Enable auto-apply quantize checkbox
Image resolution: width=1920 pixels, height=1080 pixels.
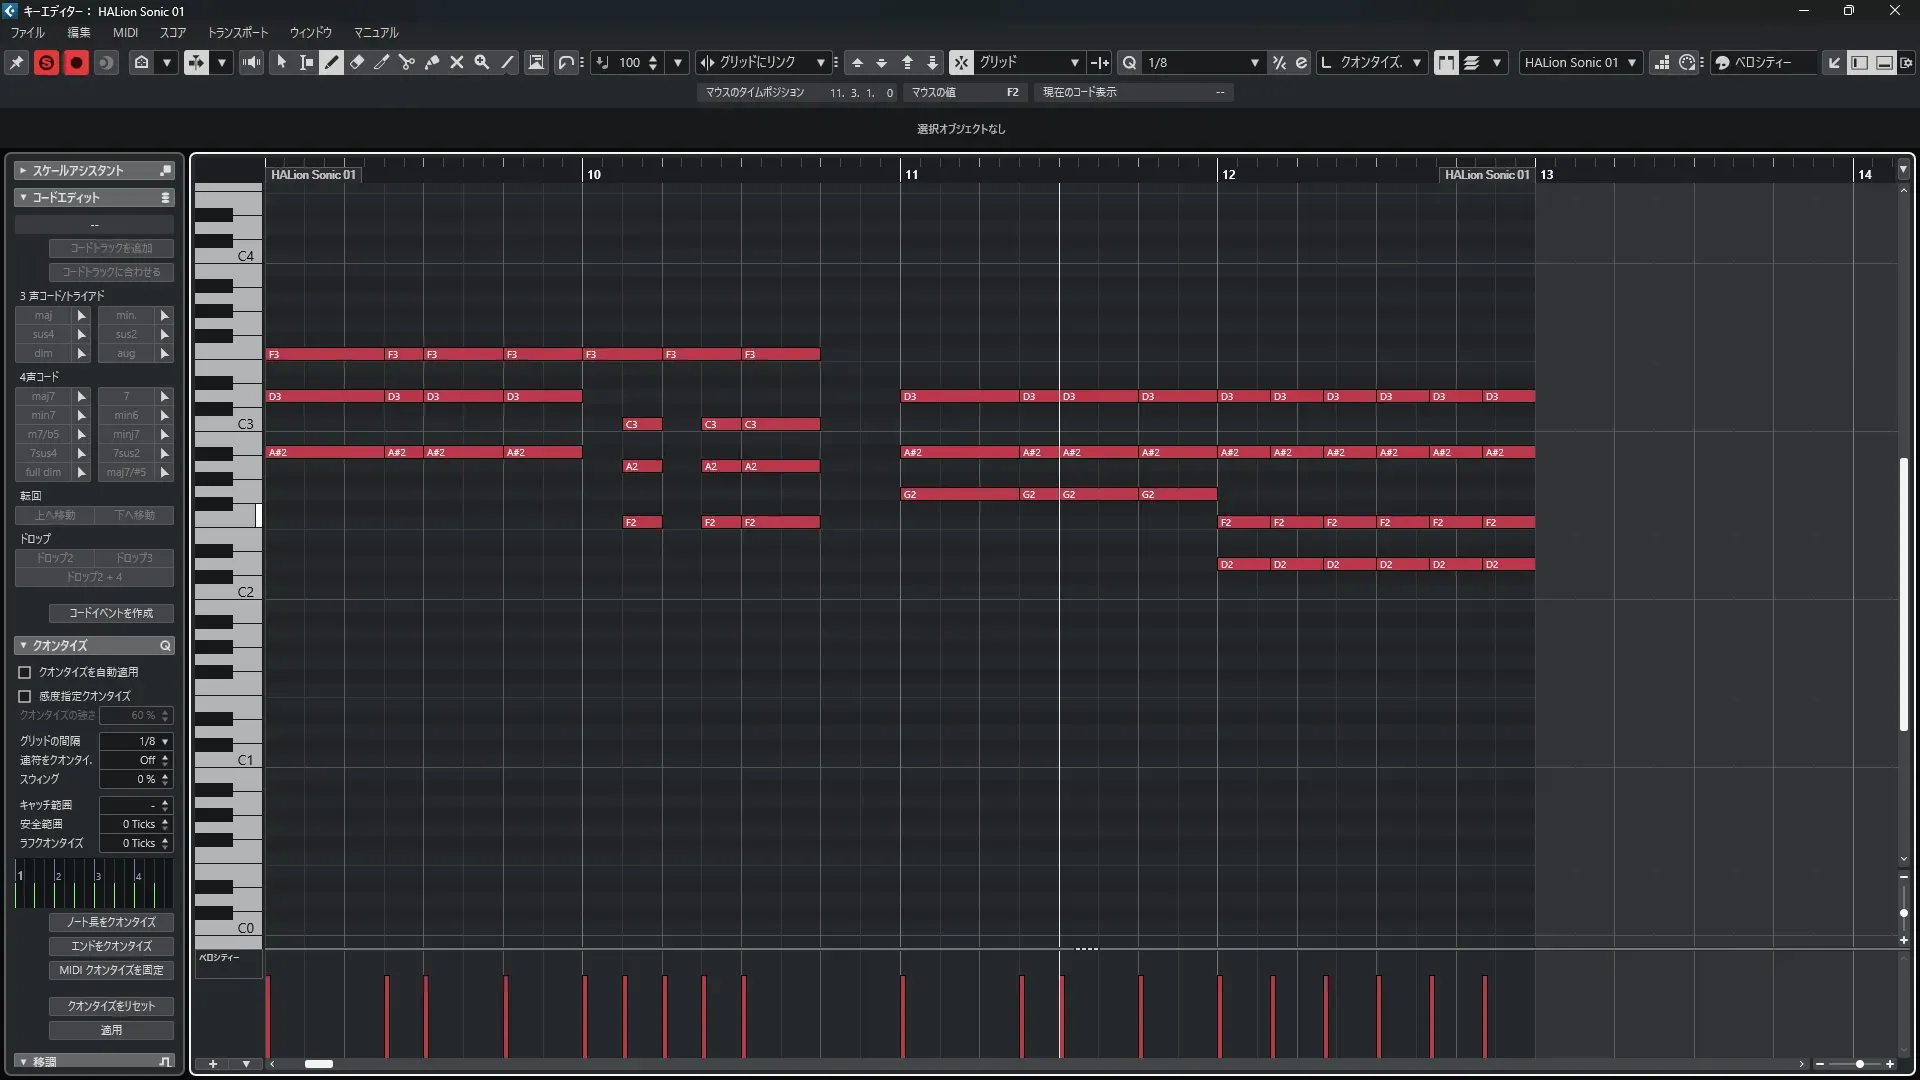click(25, 672)
